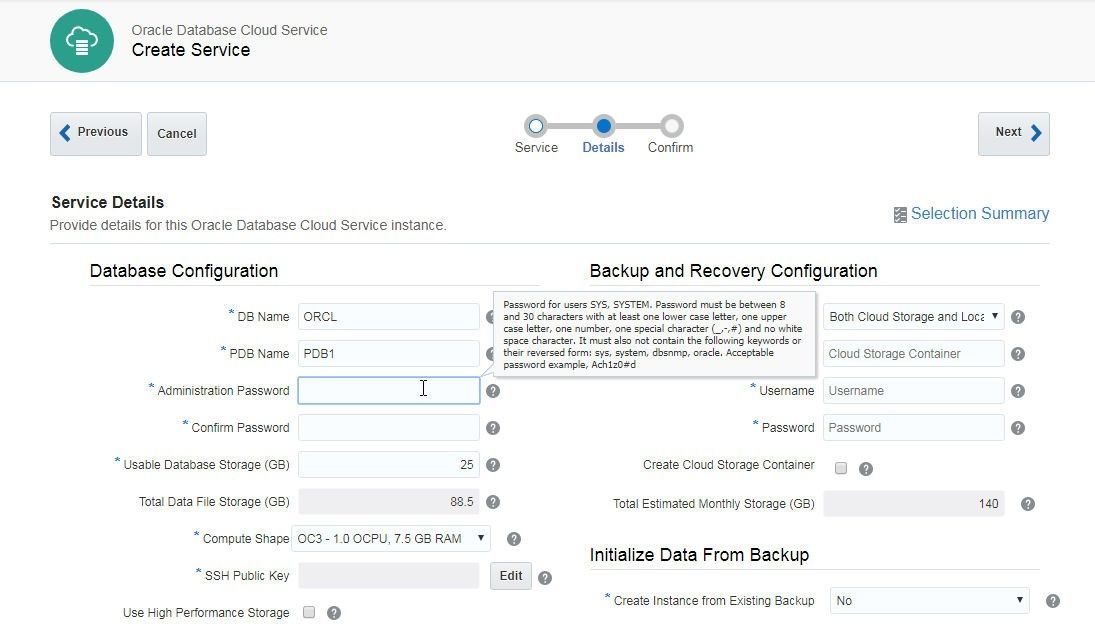Show help for Create Cloud Storage Container

point(866,469)
